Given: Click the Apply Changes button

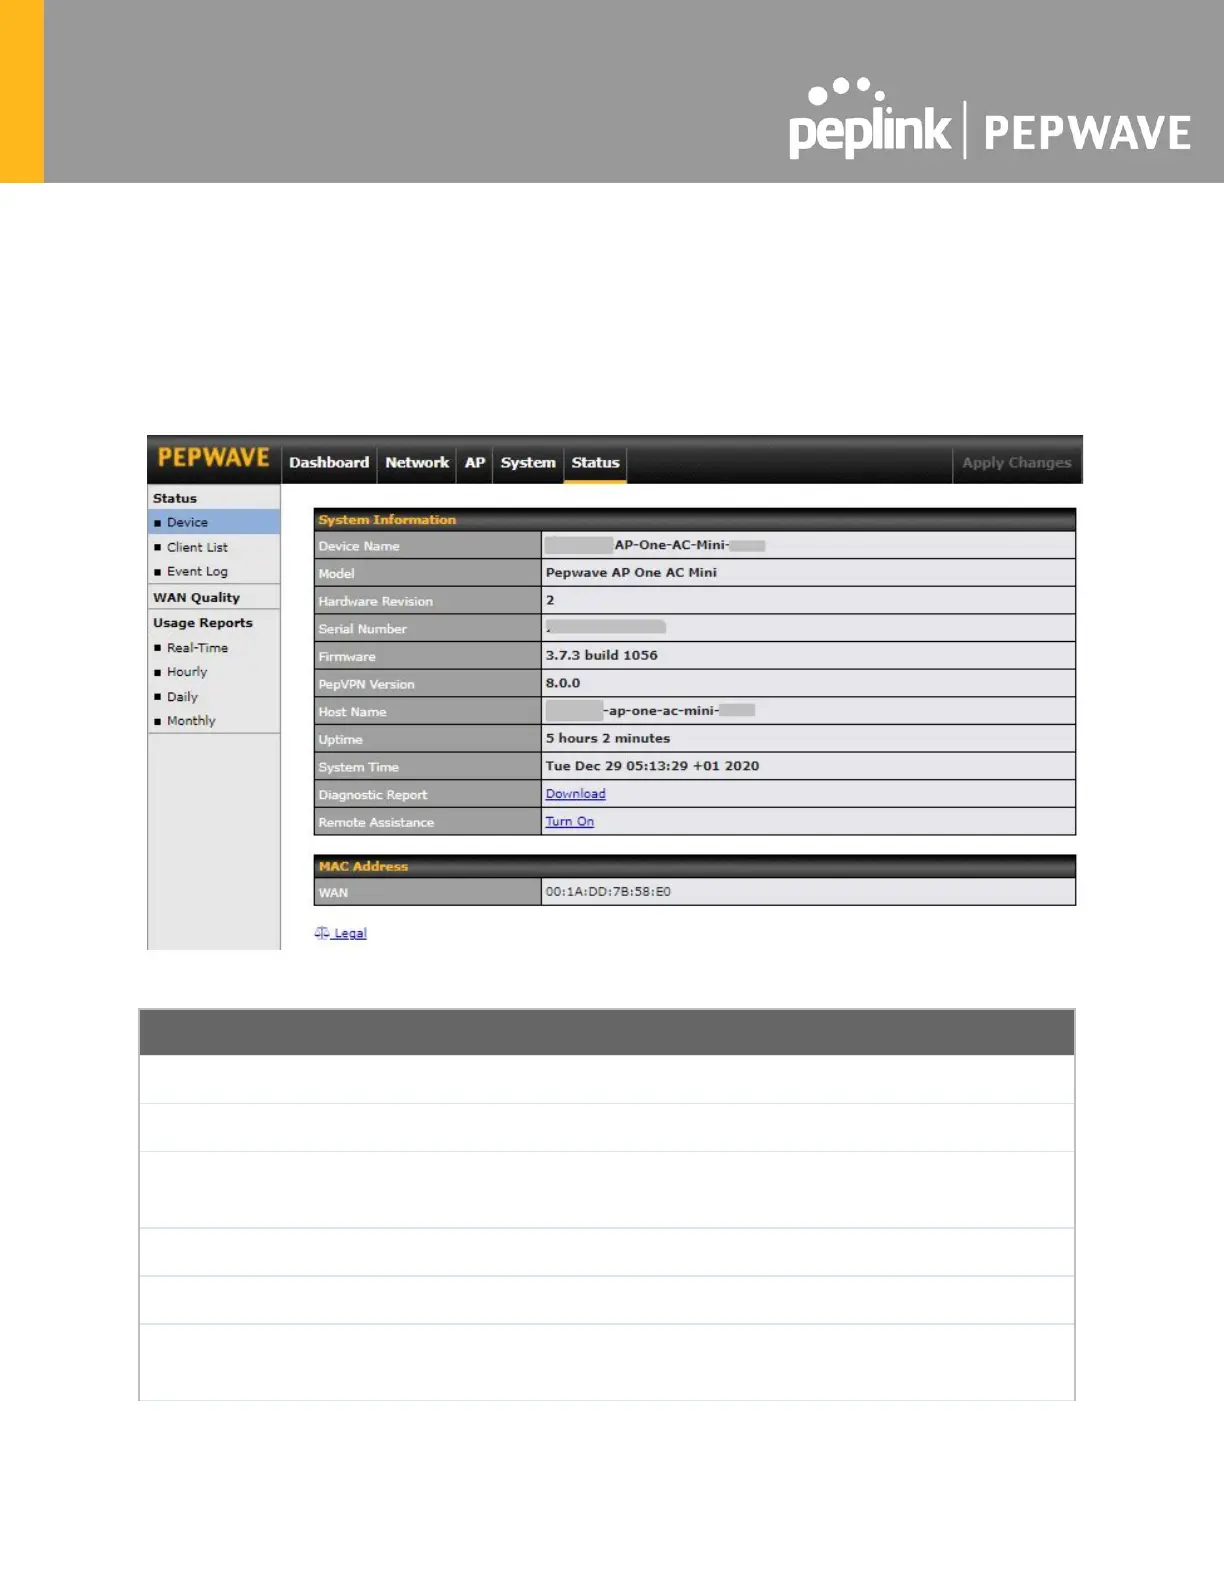Looking at the screenshot, I should 1016,462.
